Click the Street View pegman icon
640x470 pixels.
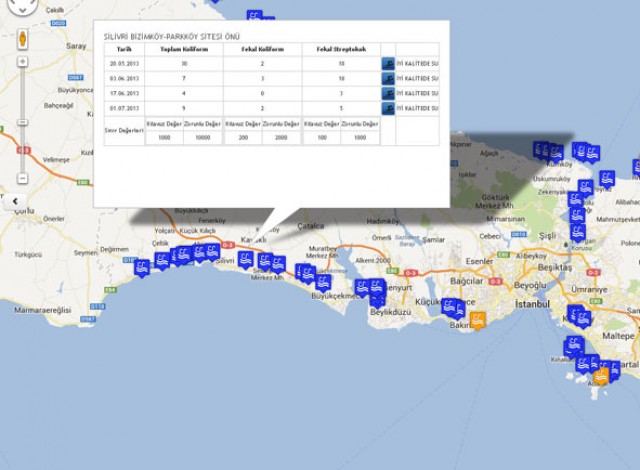point(22,40)
